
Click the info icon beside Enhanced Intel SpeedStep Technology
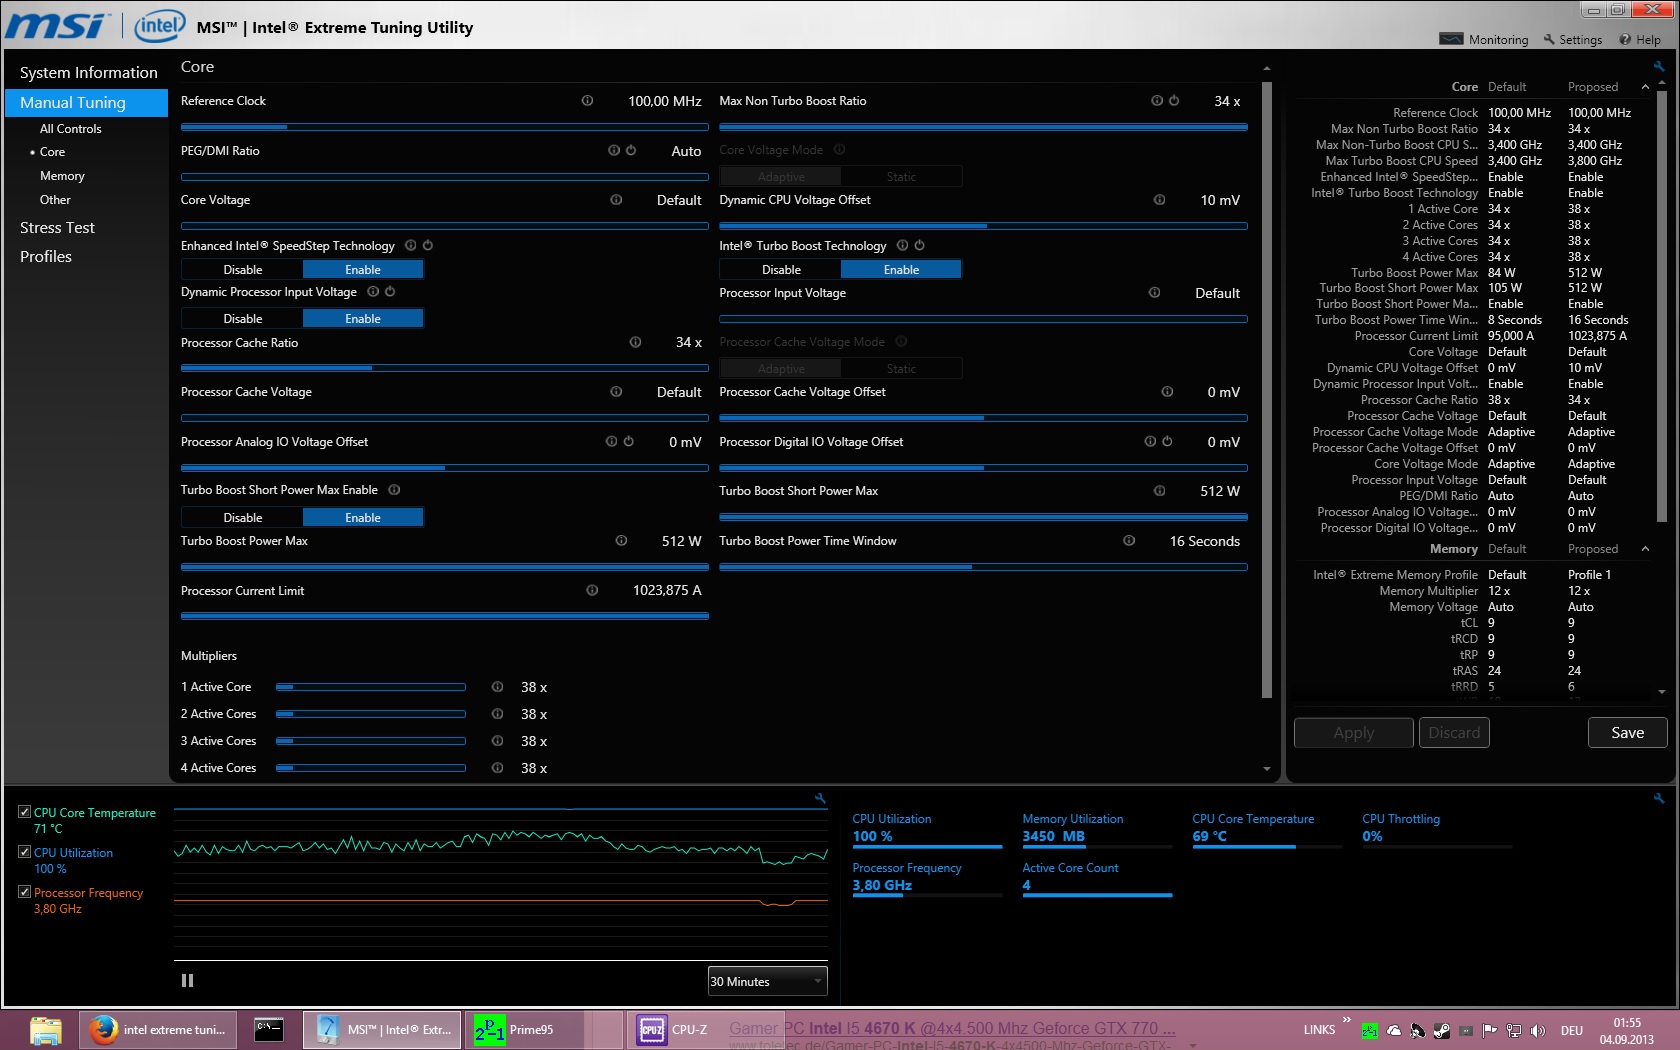click(411, 245)
